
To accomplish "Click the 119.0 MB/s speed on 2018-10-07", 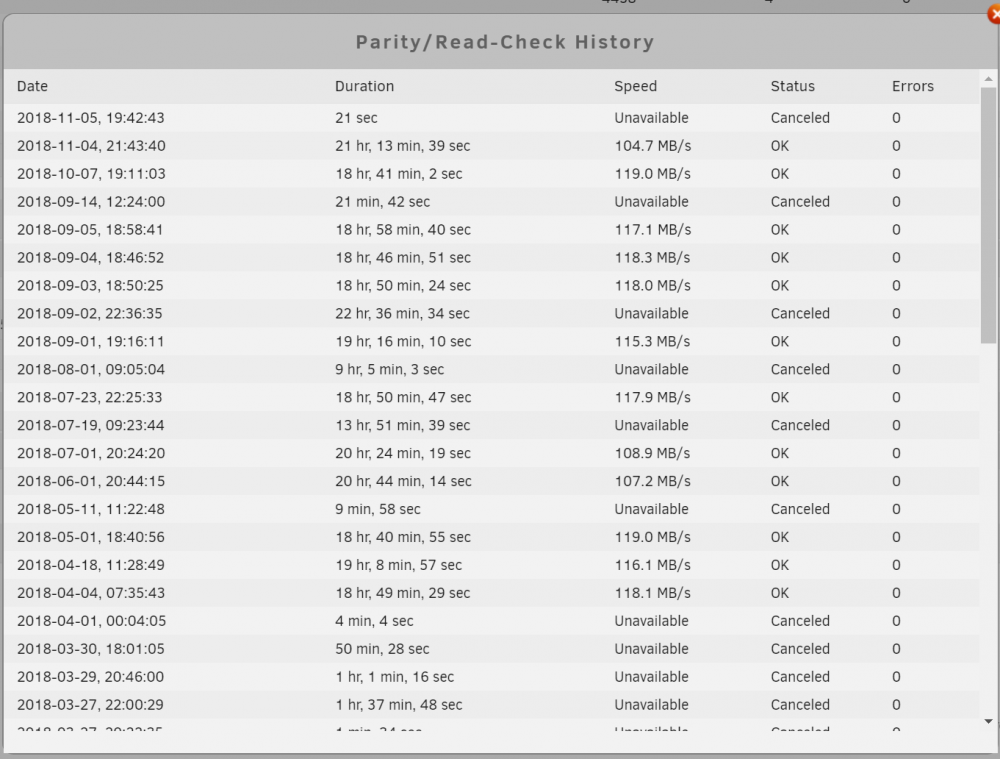I will [x=652, y=174].
